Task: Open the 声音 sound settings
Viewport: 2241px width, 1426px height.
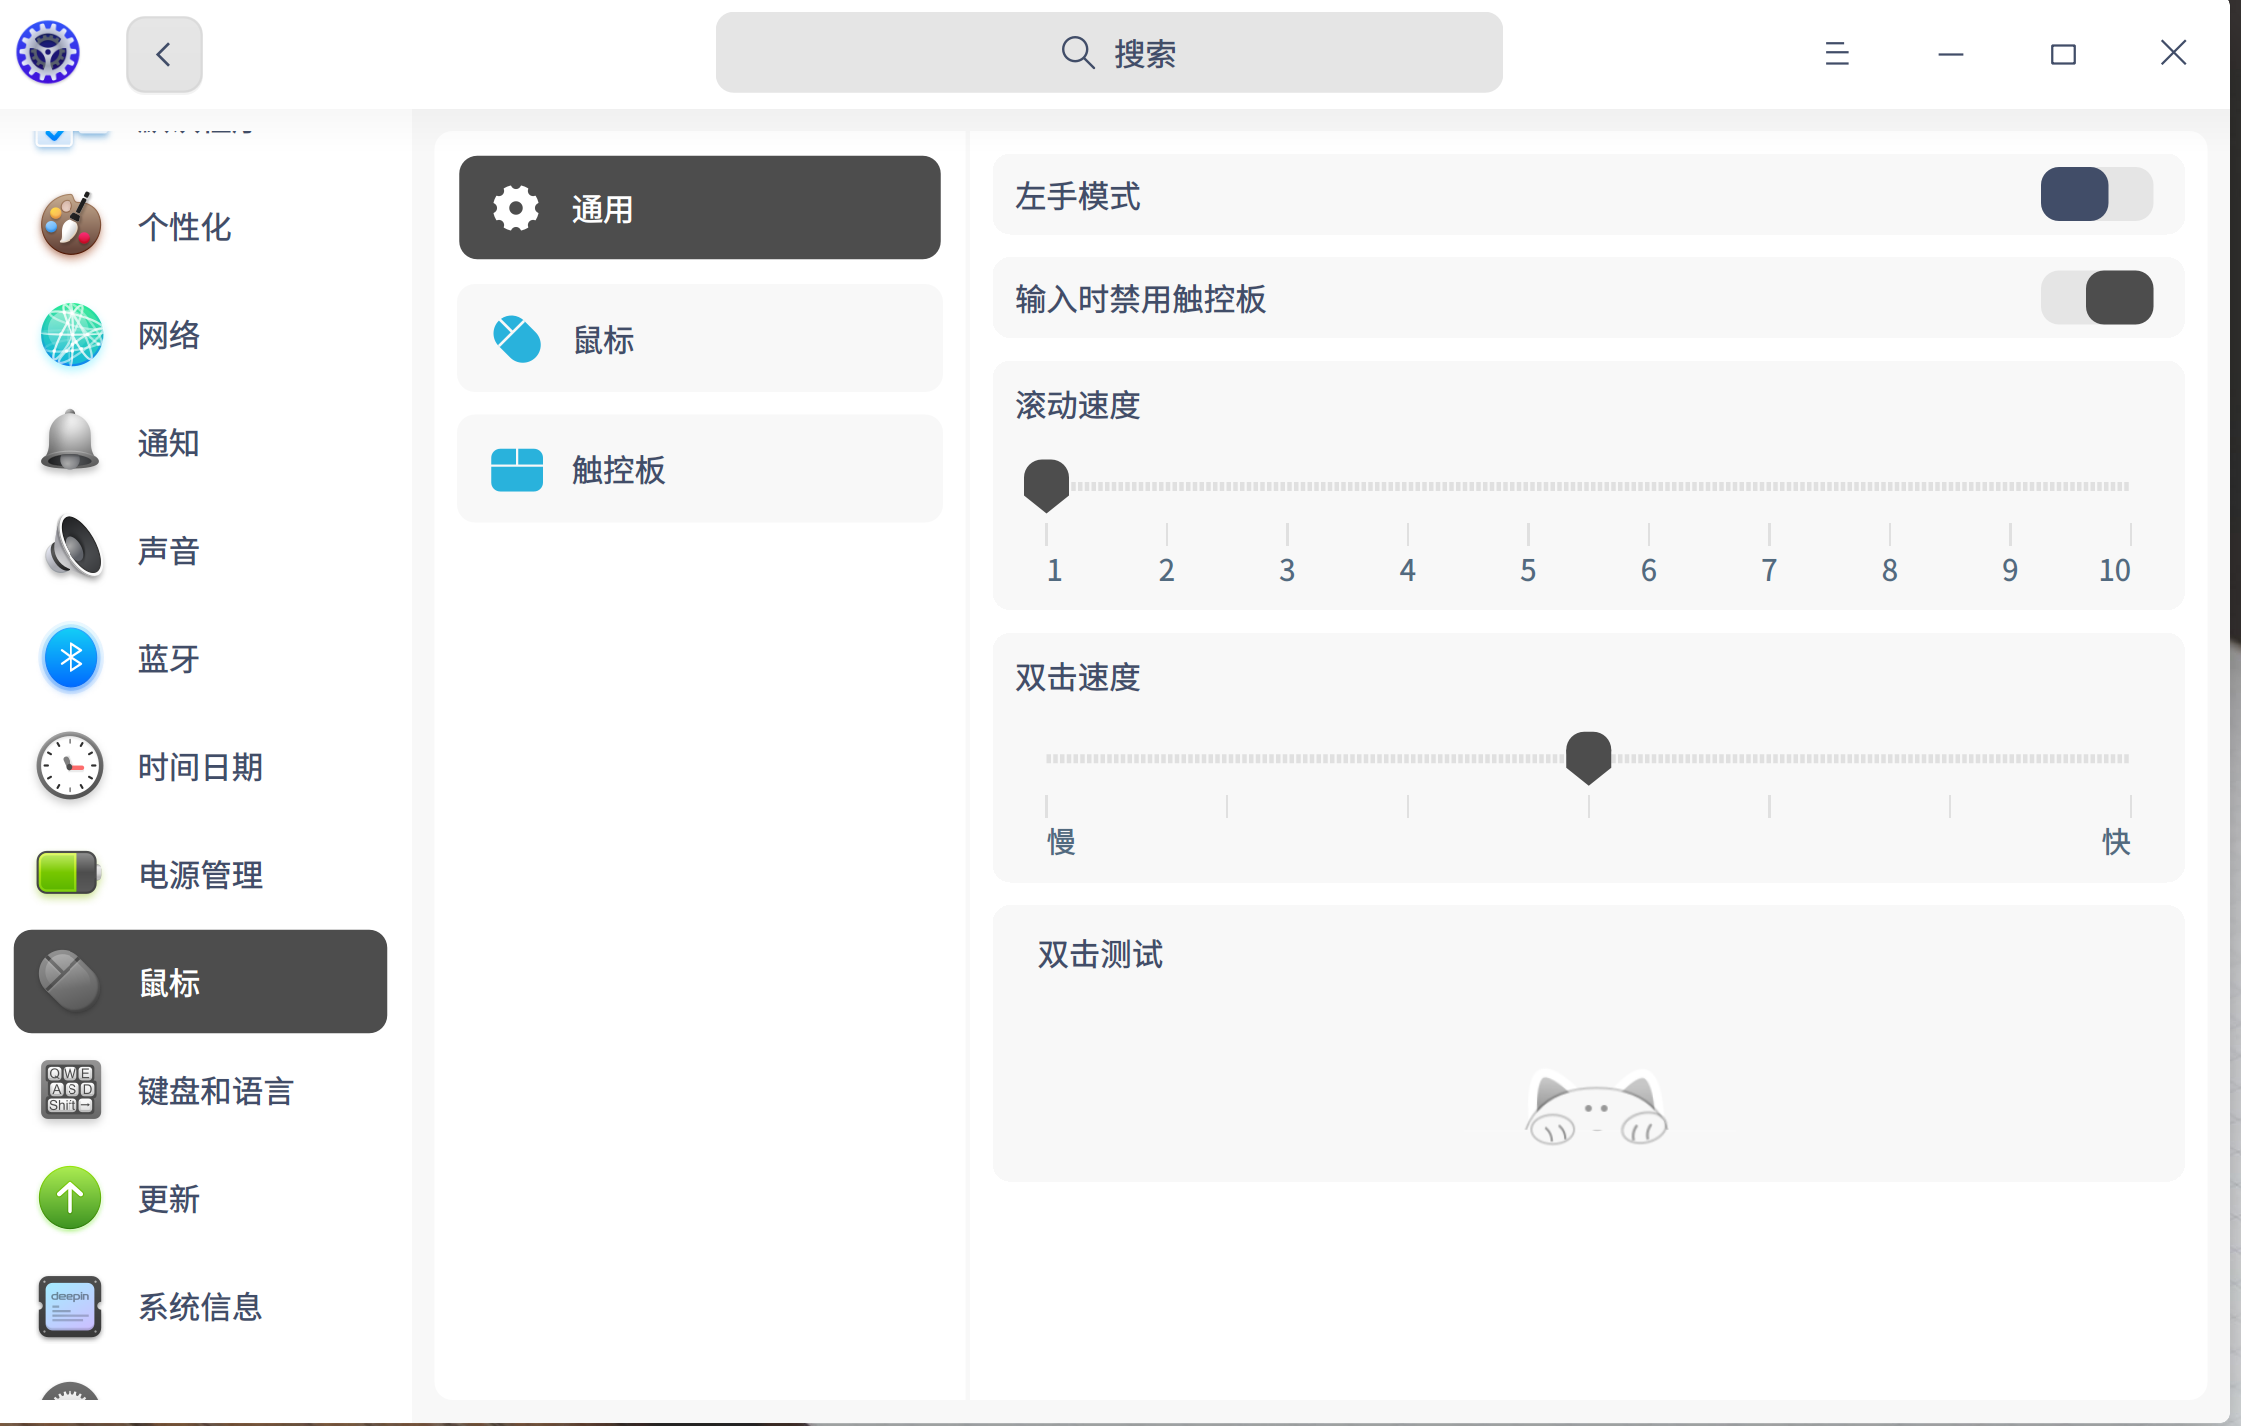Action: [168, 549]
